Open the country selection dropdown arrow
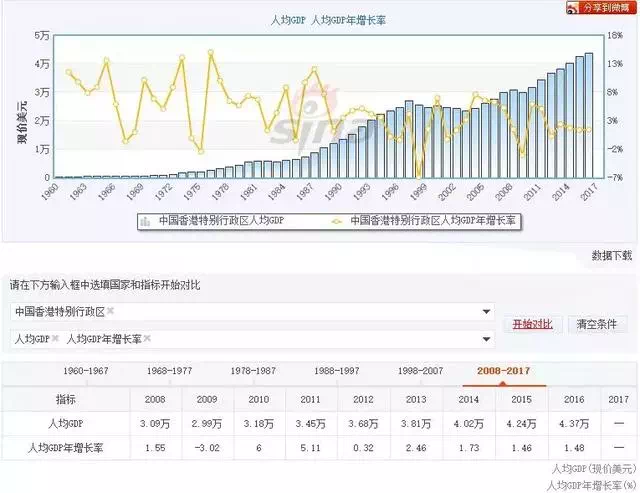Viewport: 640px width, 493px height. tap(486, 312)
